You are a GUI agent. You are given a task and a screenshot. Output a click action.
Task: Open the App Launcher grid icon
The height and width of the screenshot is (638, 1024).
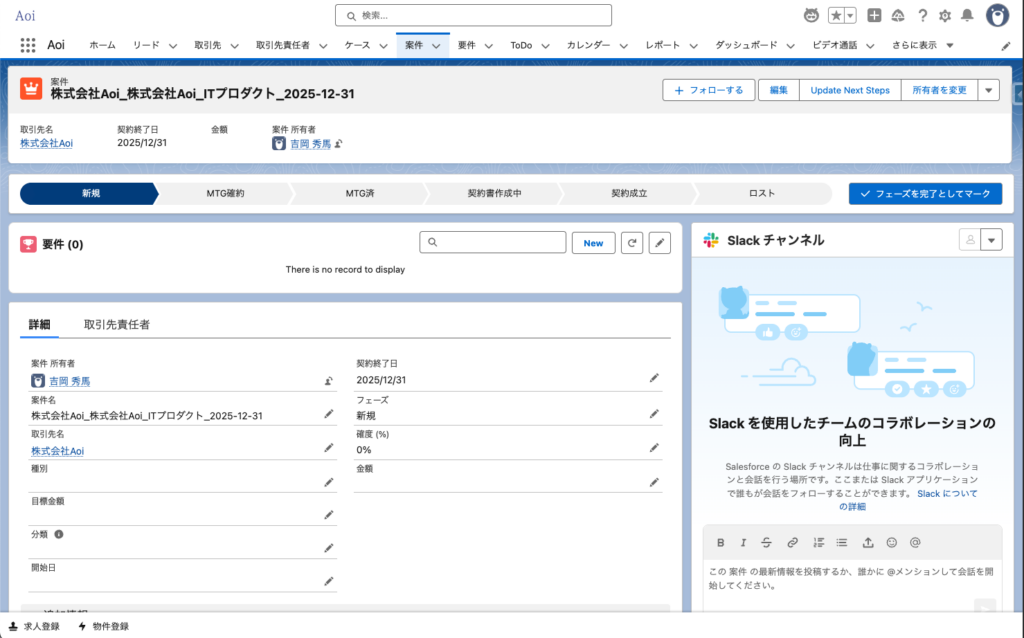[x=28, y=45]
